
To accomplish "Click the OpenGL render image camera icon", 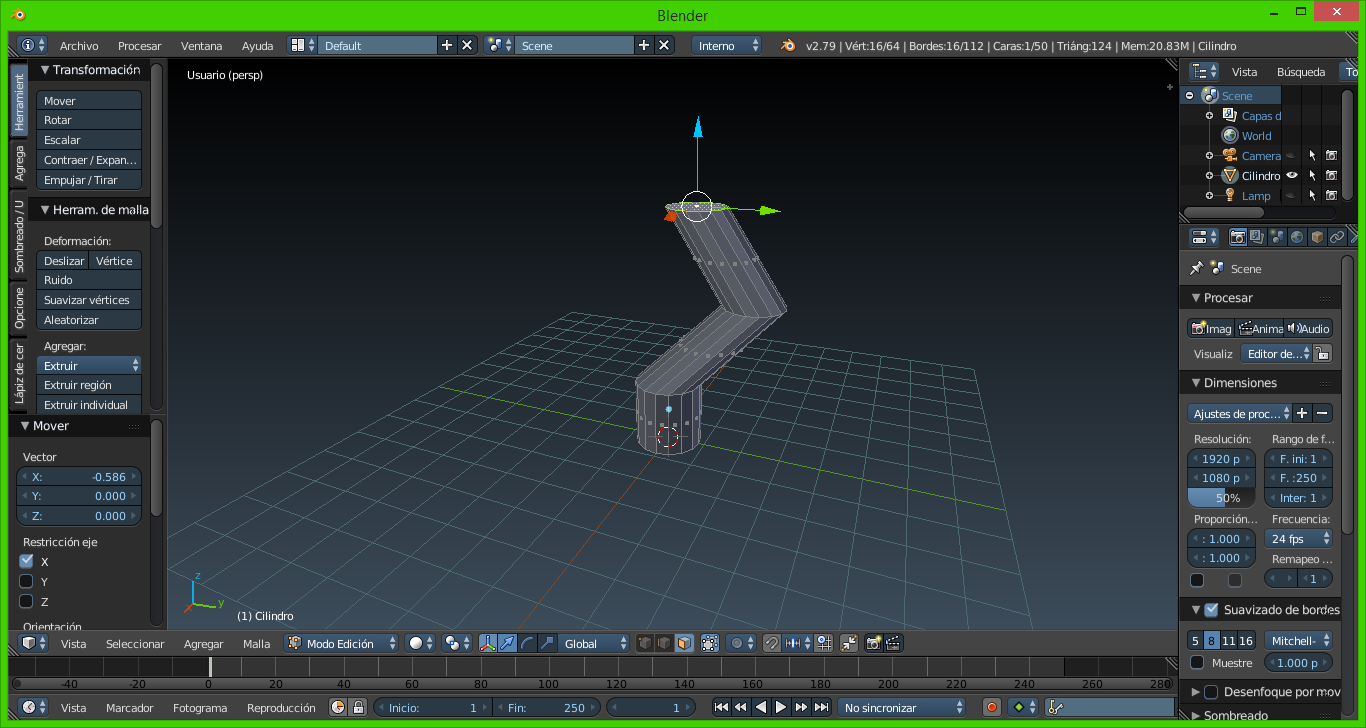I will pyautogui.click(x=873, y=644).
